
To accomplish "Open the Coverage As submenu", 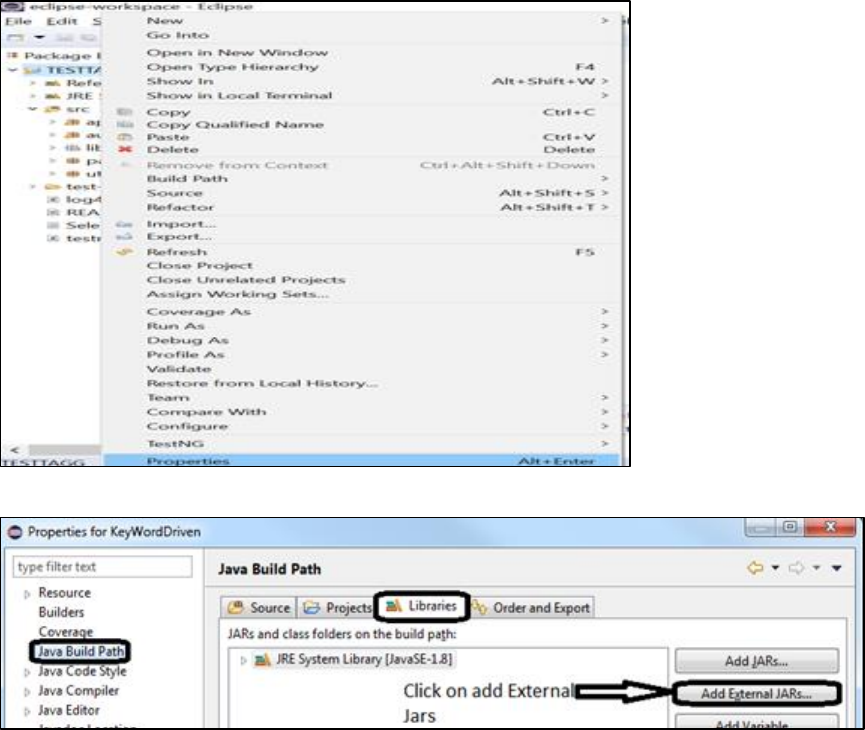I will [x=362, y=312].
